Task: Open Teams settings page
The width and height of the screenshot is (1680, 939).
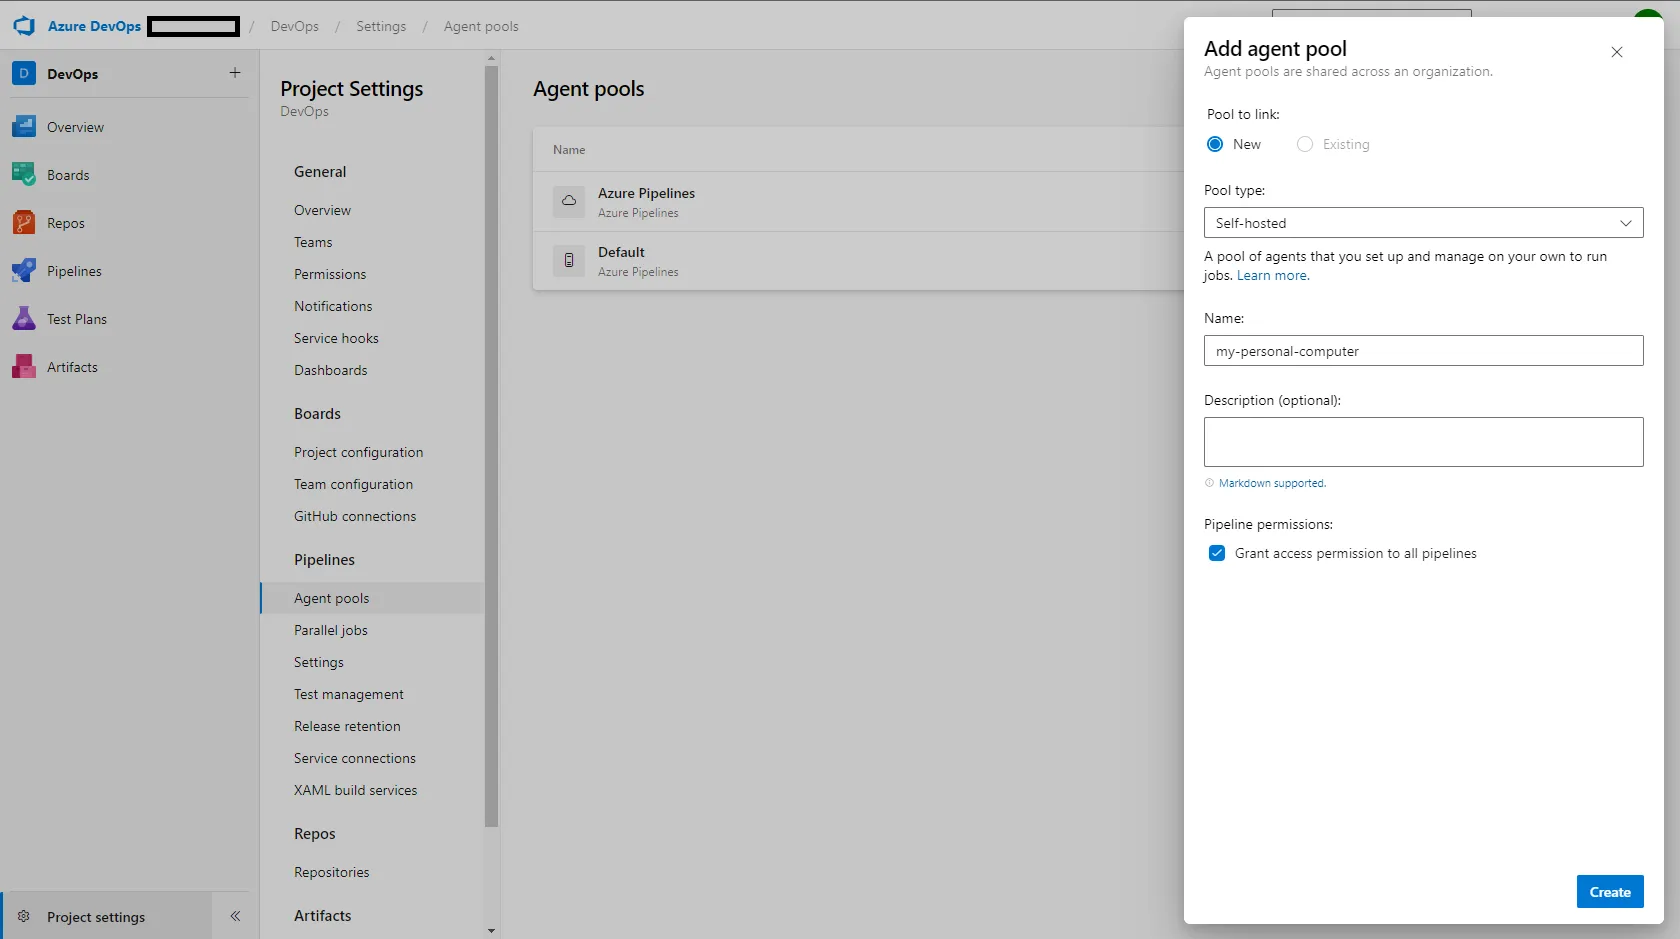Action: click(313, 242)
